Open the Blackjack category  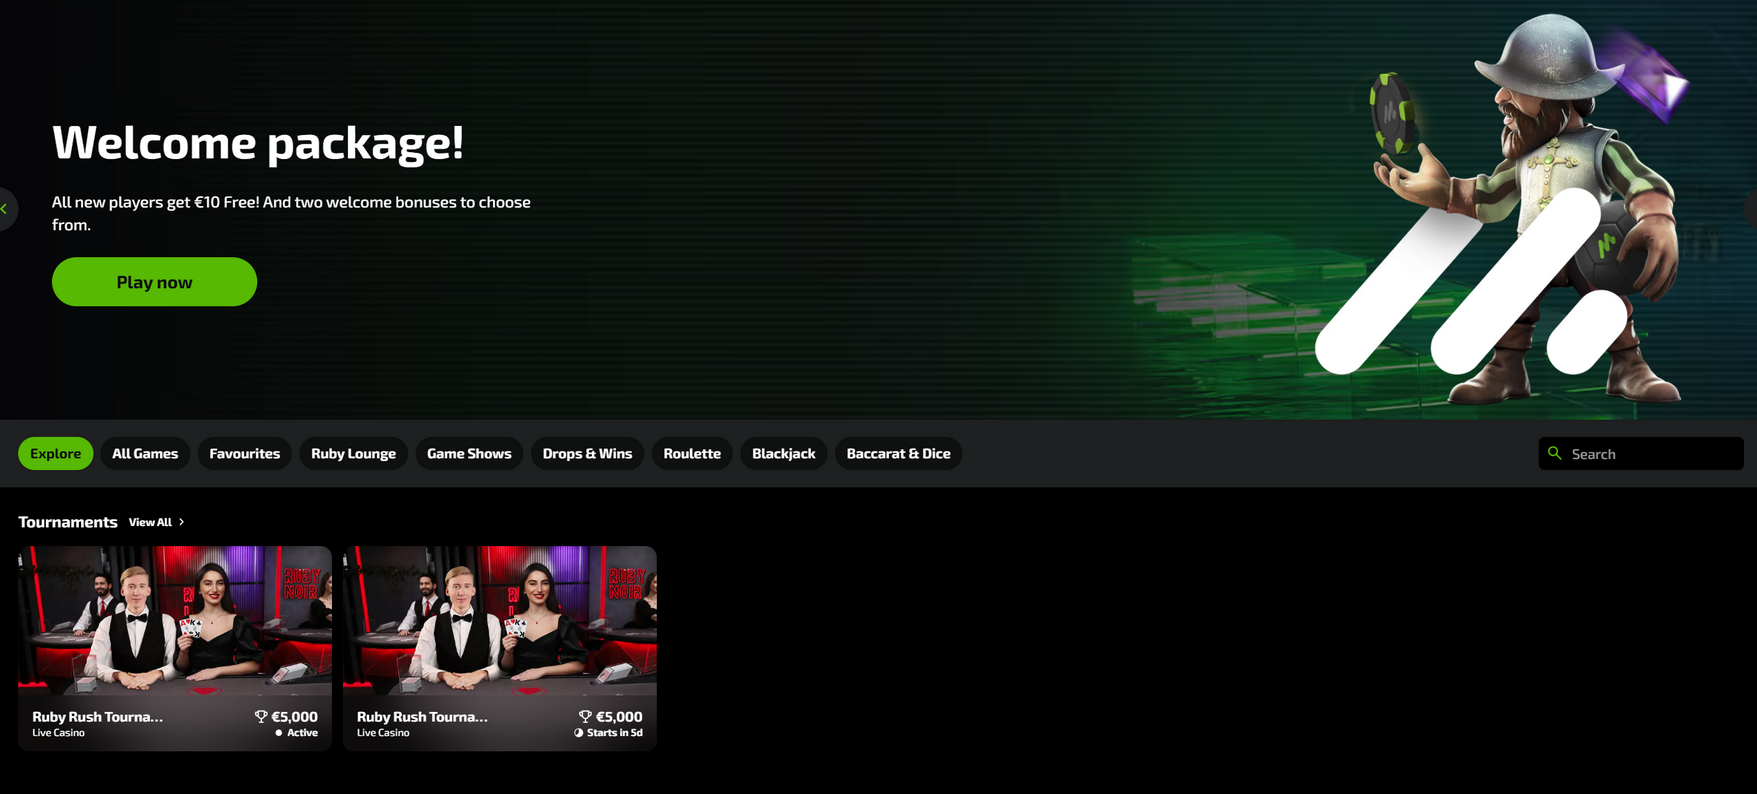point(783,453)
